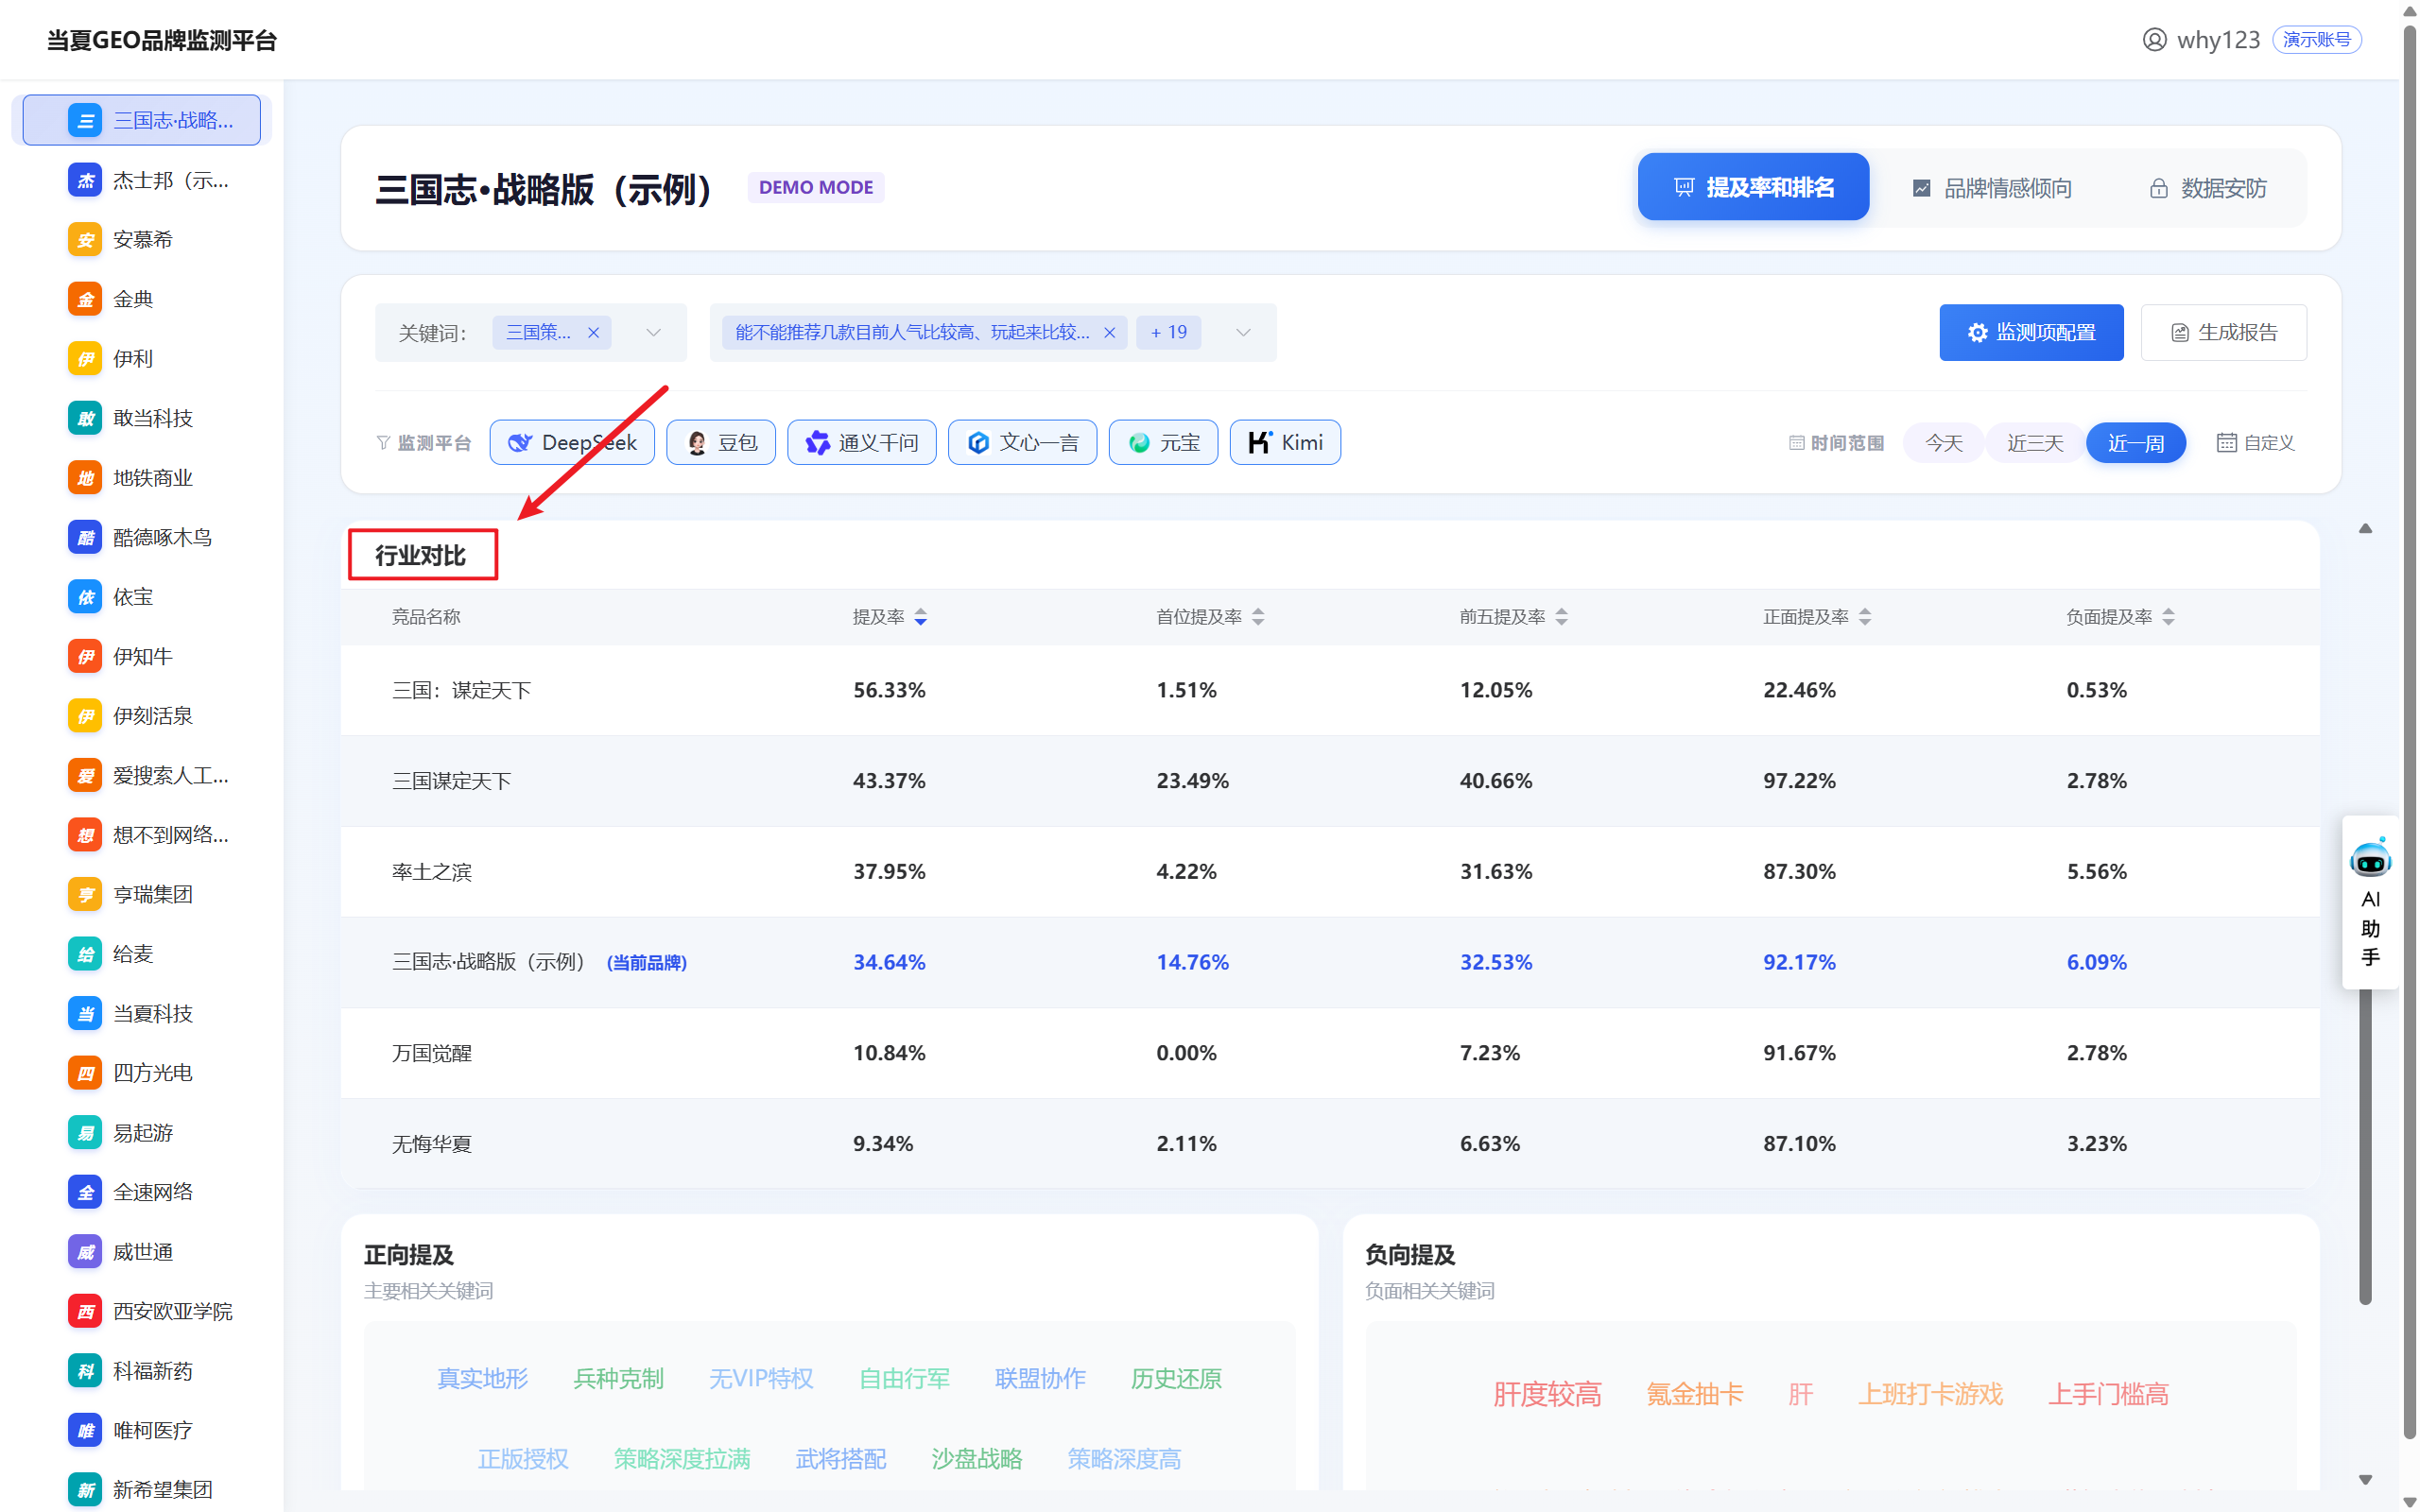Click the 安慕希 brand icon in sidebar
This screenshot has width=2420, height=1512.
pos(85,240)
